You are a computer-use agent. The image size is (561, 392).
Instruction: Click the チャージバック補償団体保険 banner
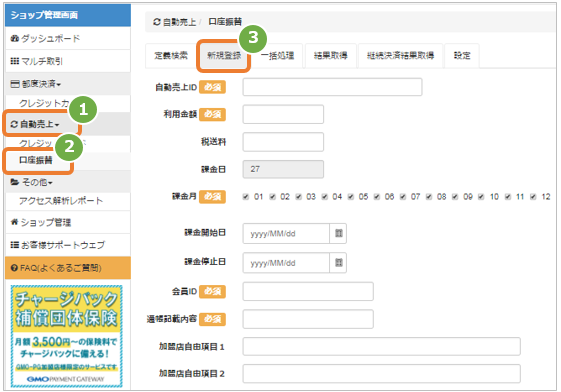[x=67, y=336]
